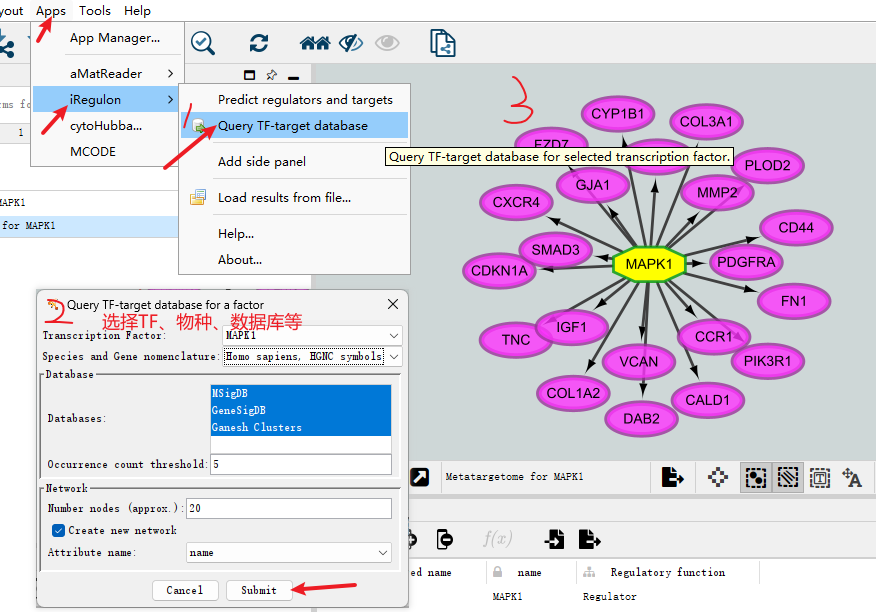Click the export network icon beside Metatargetome
Screen dimensions: 876x612
pyautogui.click(x=672, y=477)
